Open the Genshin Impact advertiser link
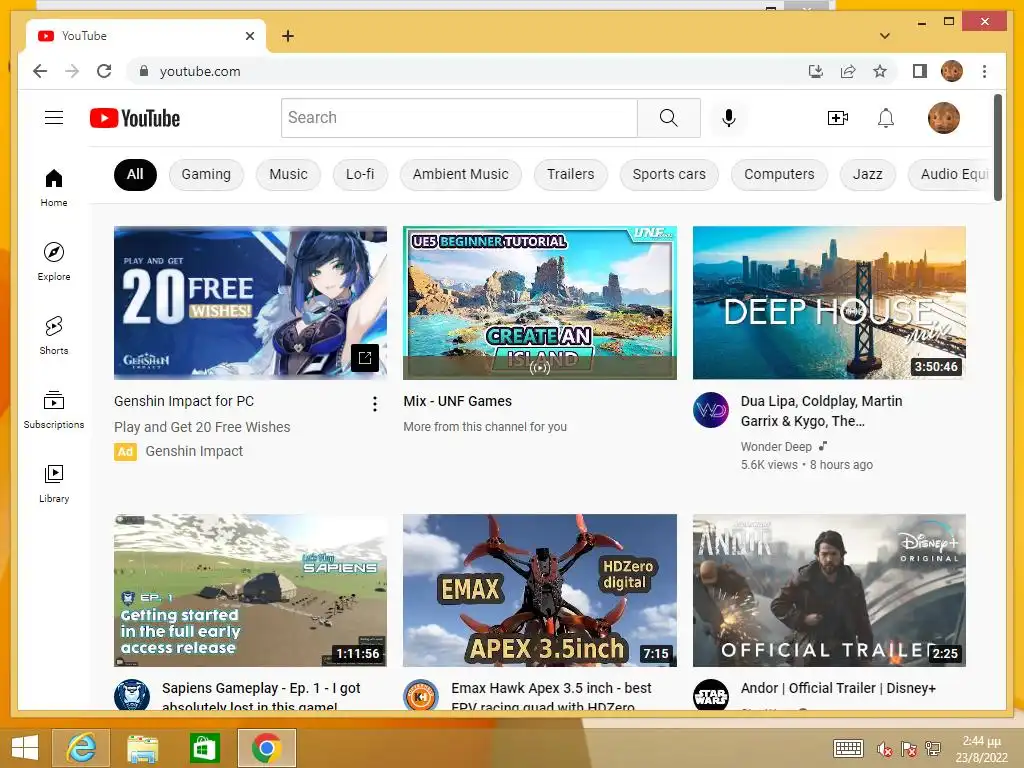Viewport: 1024px width, 768px height. pyautogui.click(x=194, y=451)
